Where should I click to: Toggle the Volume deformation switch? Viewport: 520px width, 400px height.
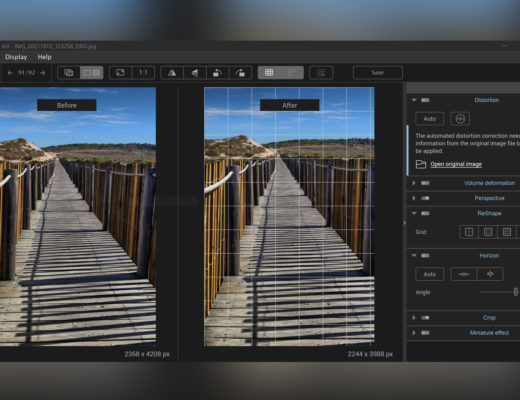[425, 183]
